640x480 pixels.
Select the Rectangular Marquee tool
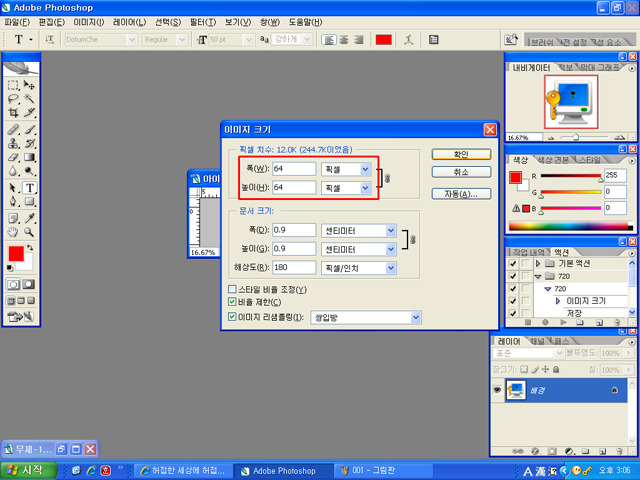13,85
